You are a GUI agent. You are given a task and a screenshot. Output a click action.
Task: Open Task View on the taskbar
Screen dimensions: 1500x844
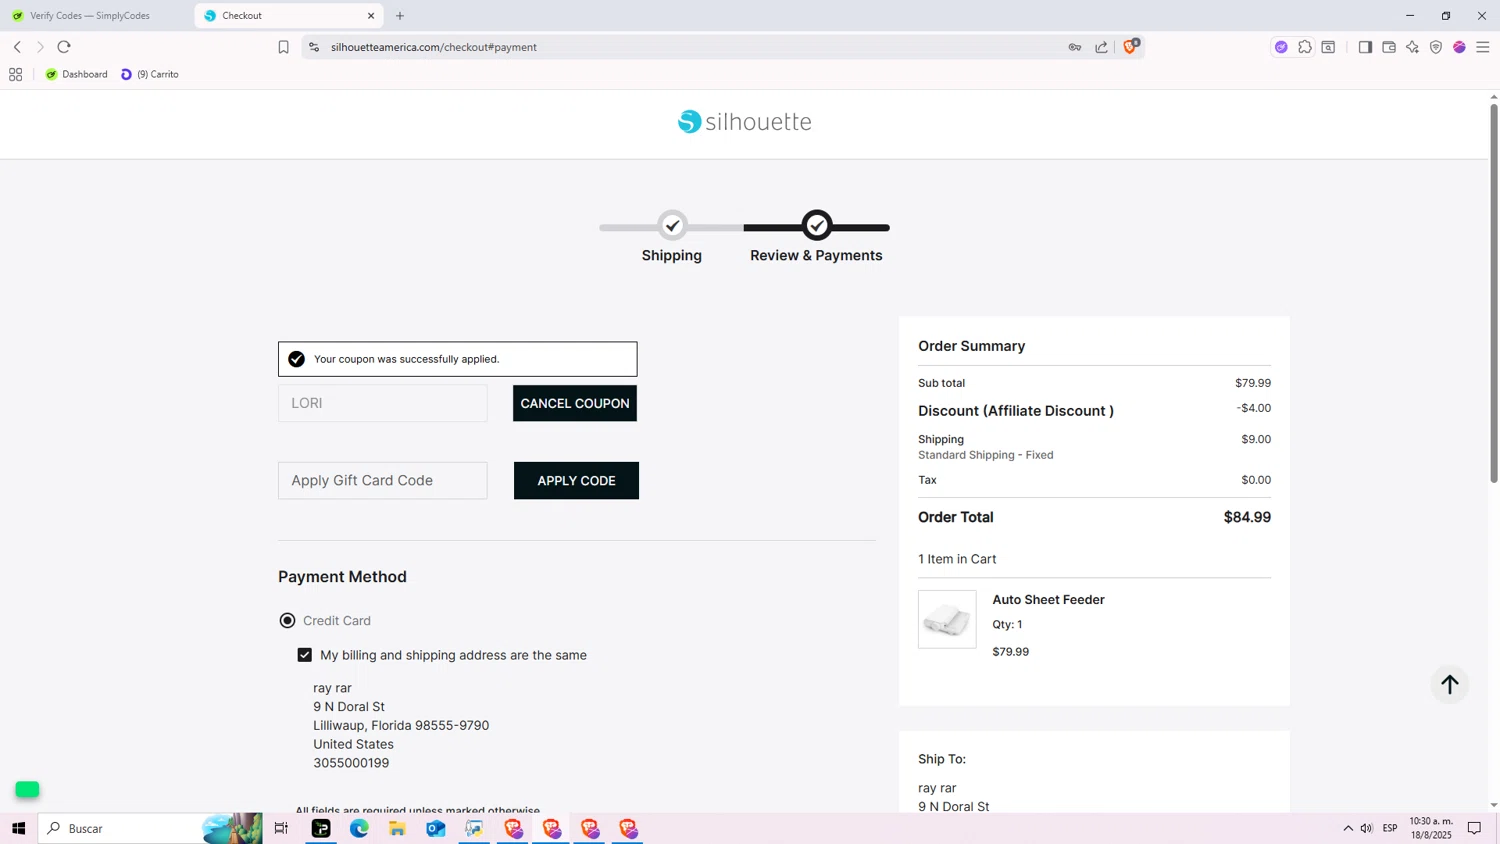pos(281,828)
